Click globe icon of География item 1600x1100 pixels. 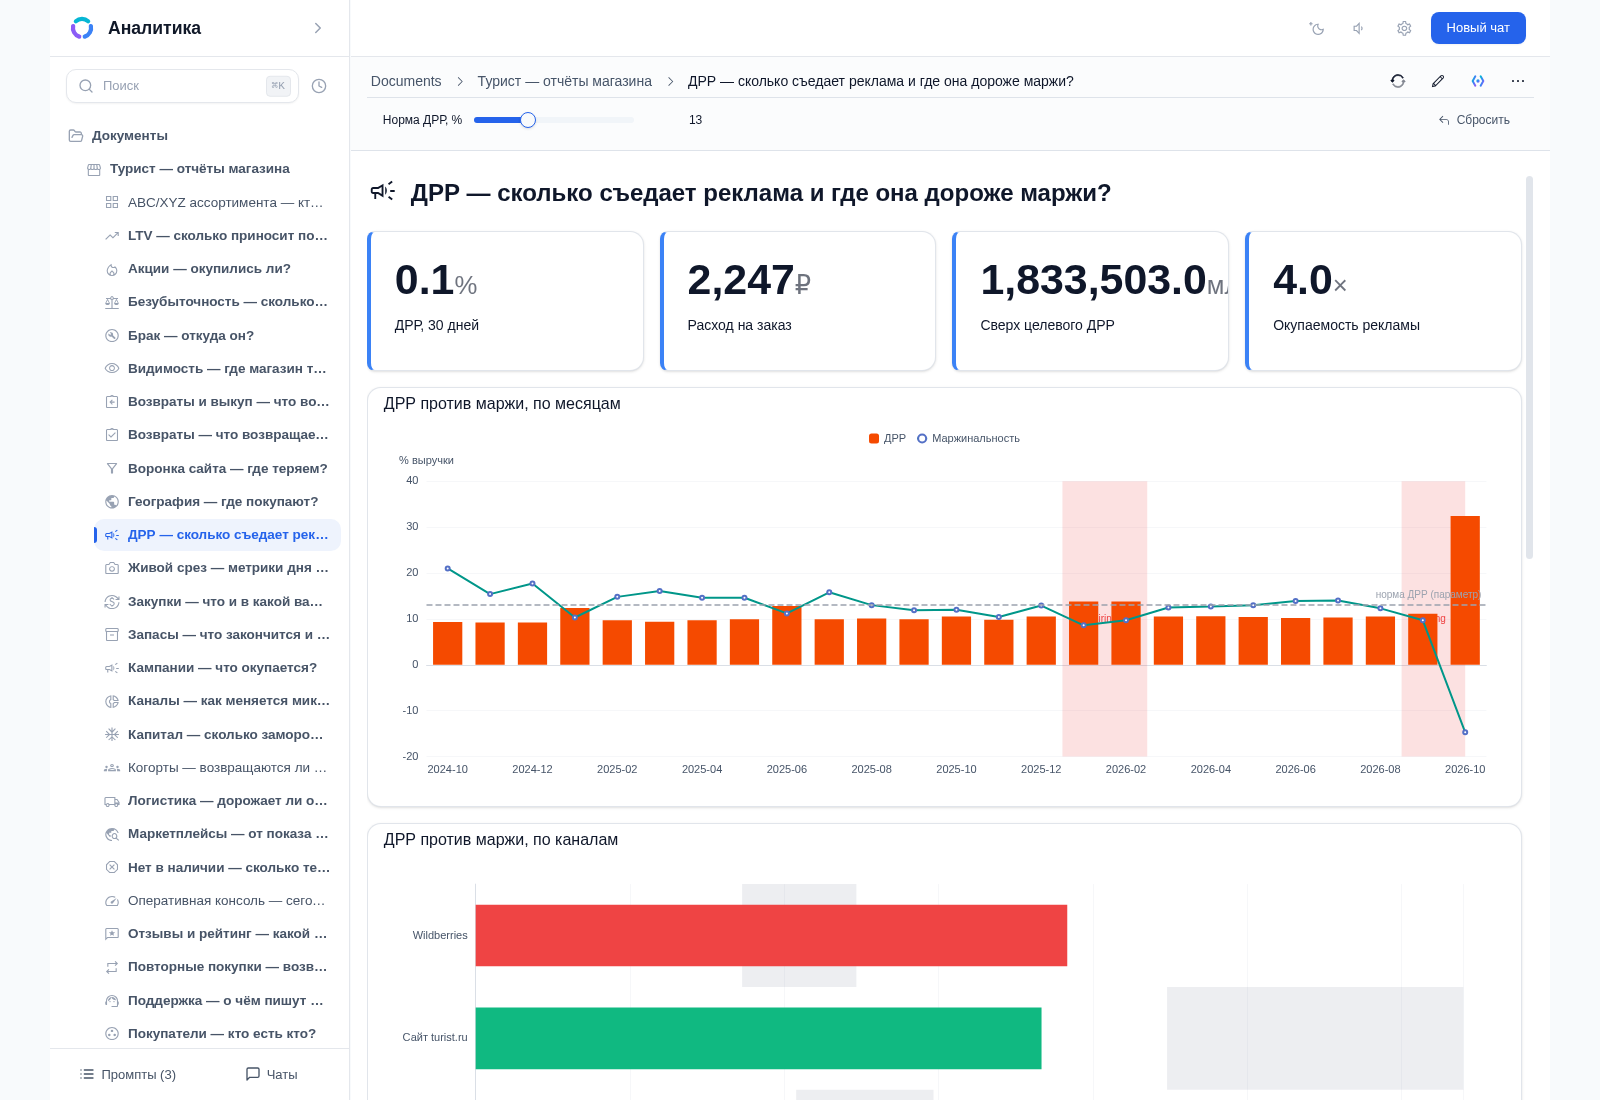point(112,502)
